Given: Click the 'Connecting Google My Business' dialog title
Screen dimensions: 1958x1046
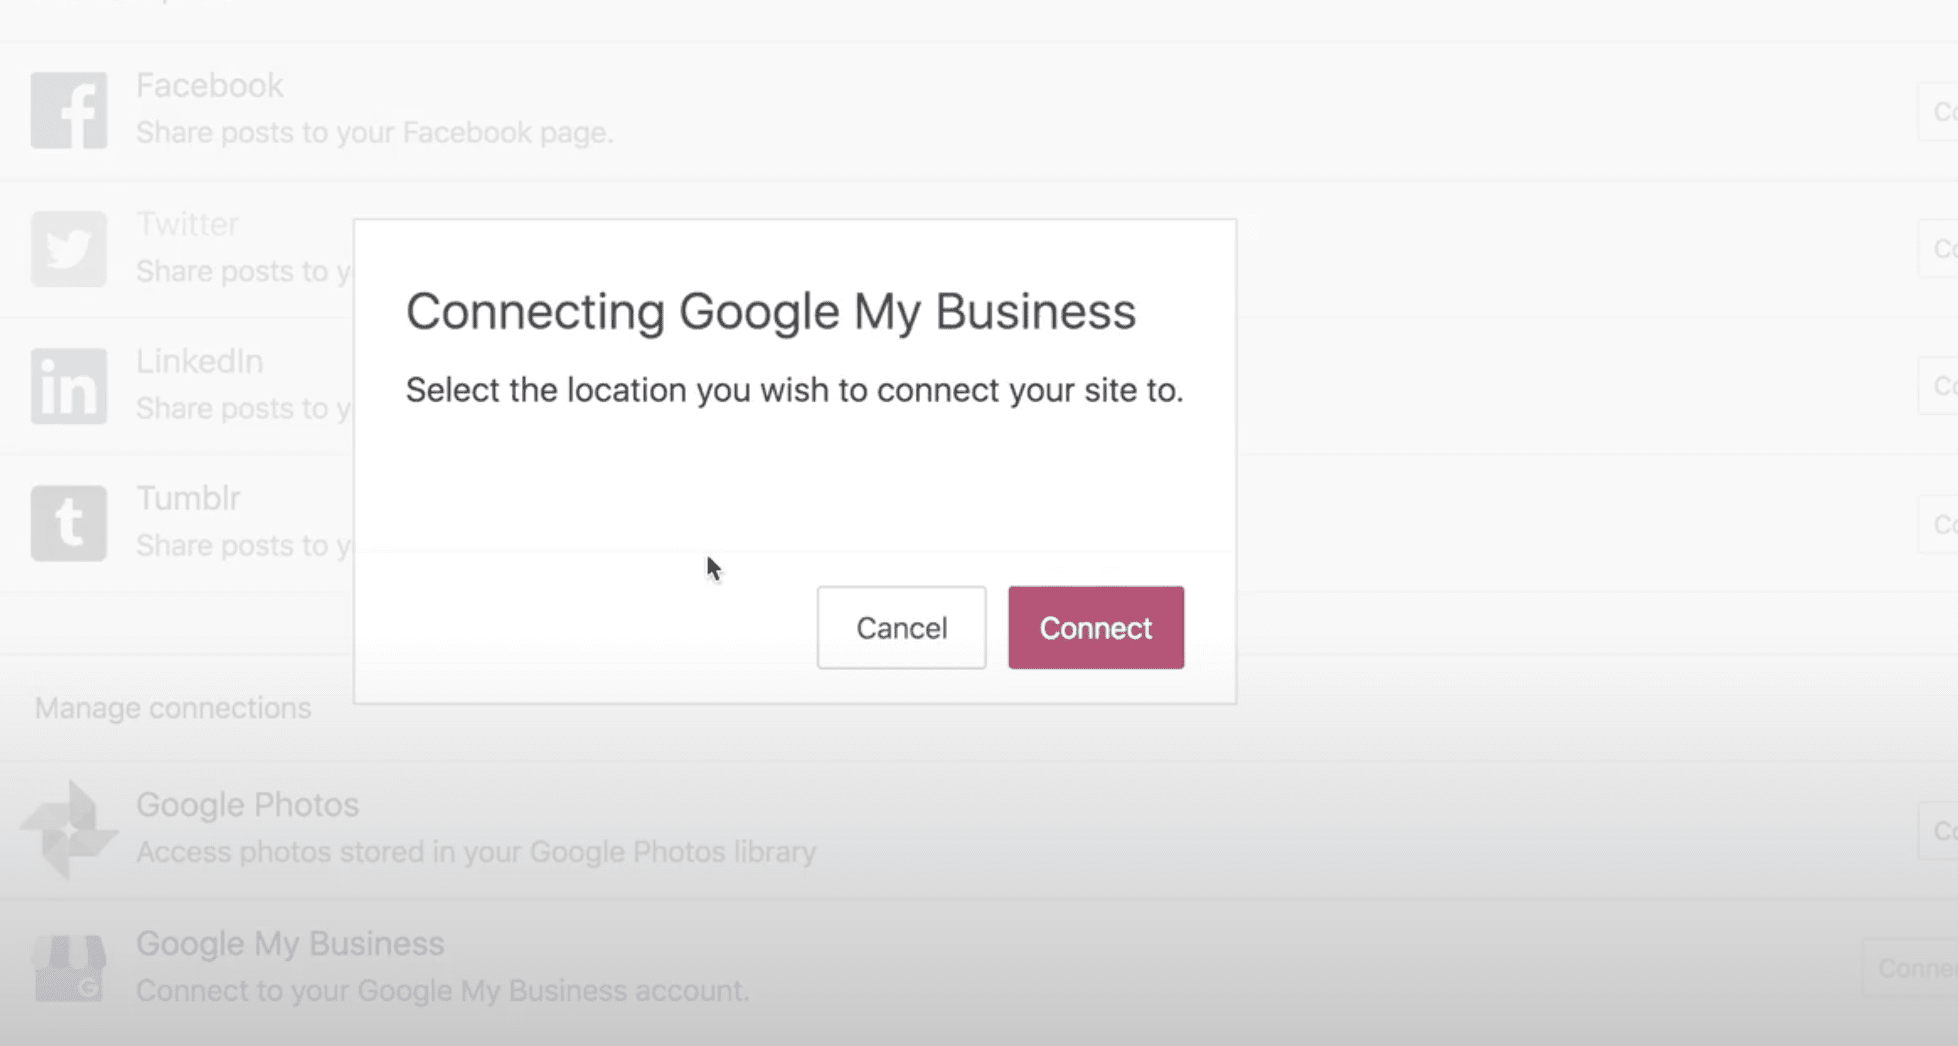Looking at the screenshot, I should [771, 312].
